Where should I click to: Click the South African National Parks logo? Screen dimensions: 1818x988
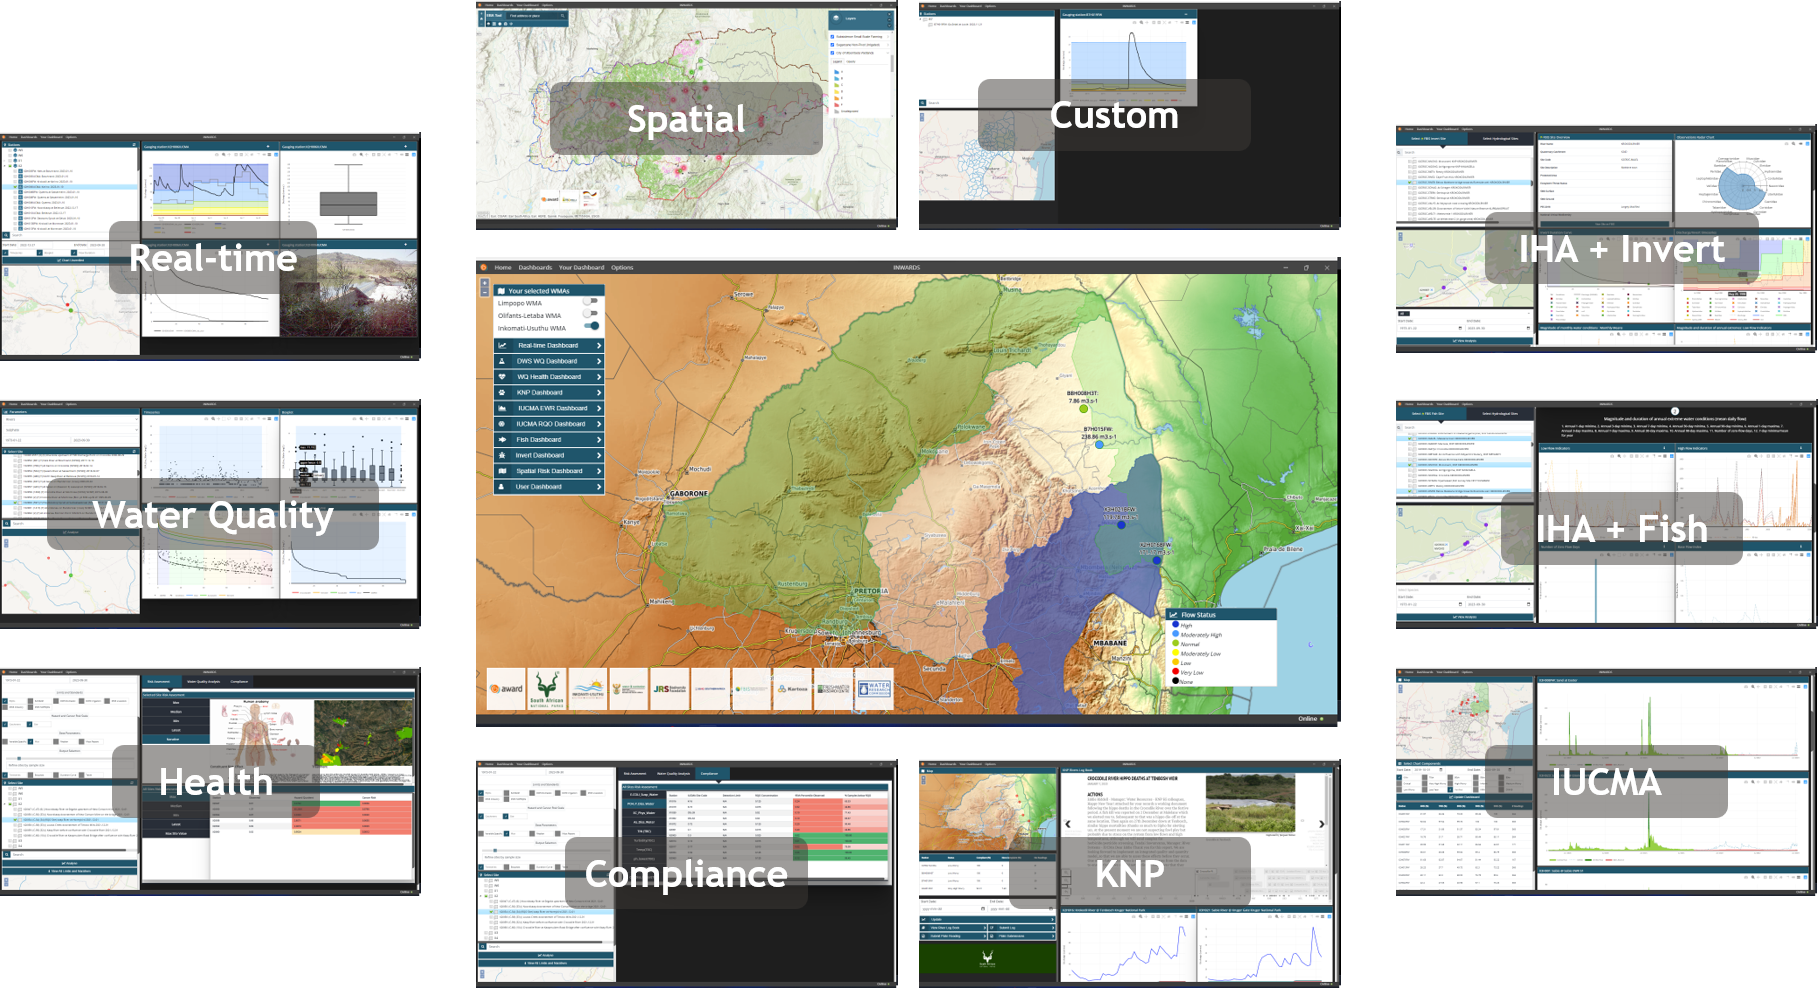click(546, 689)
